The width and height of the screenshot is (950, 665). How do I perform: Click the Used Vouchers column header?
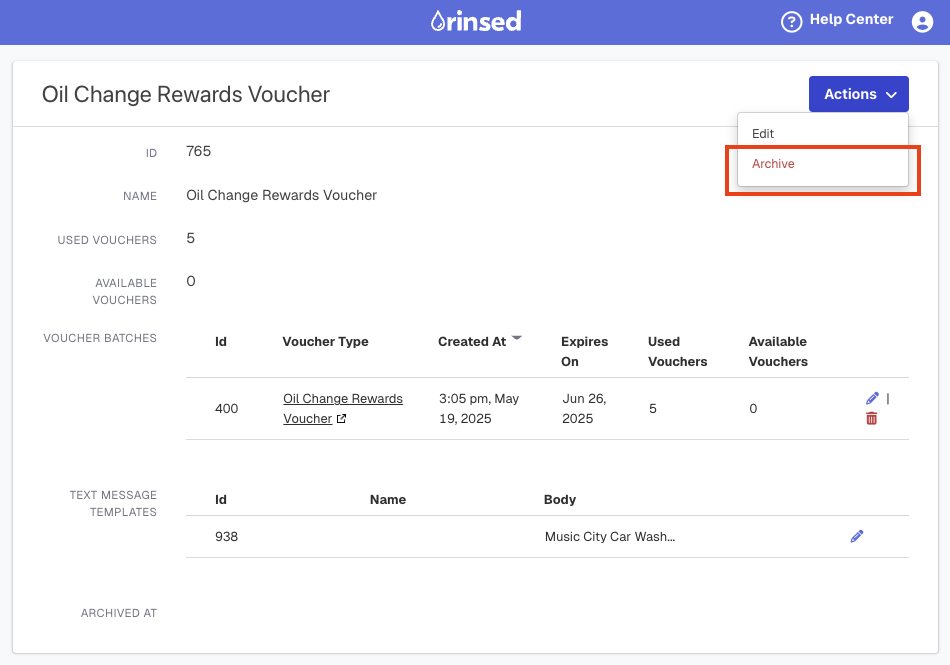[677, 351]
